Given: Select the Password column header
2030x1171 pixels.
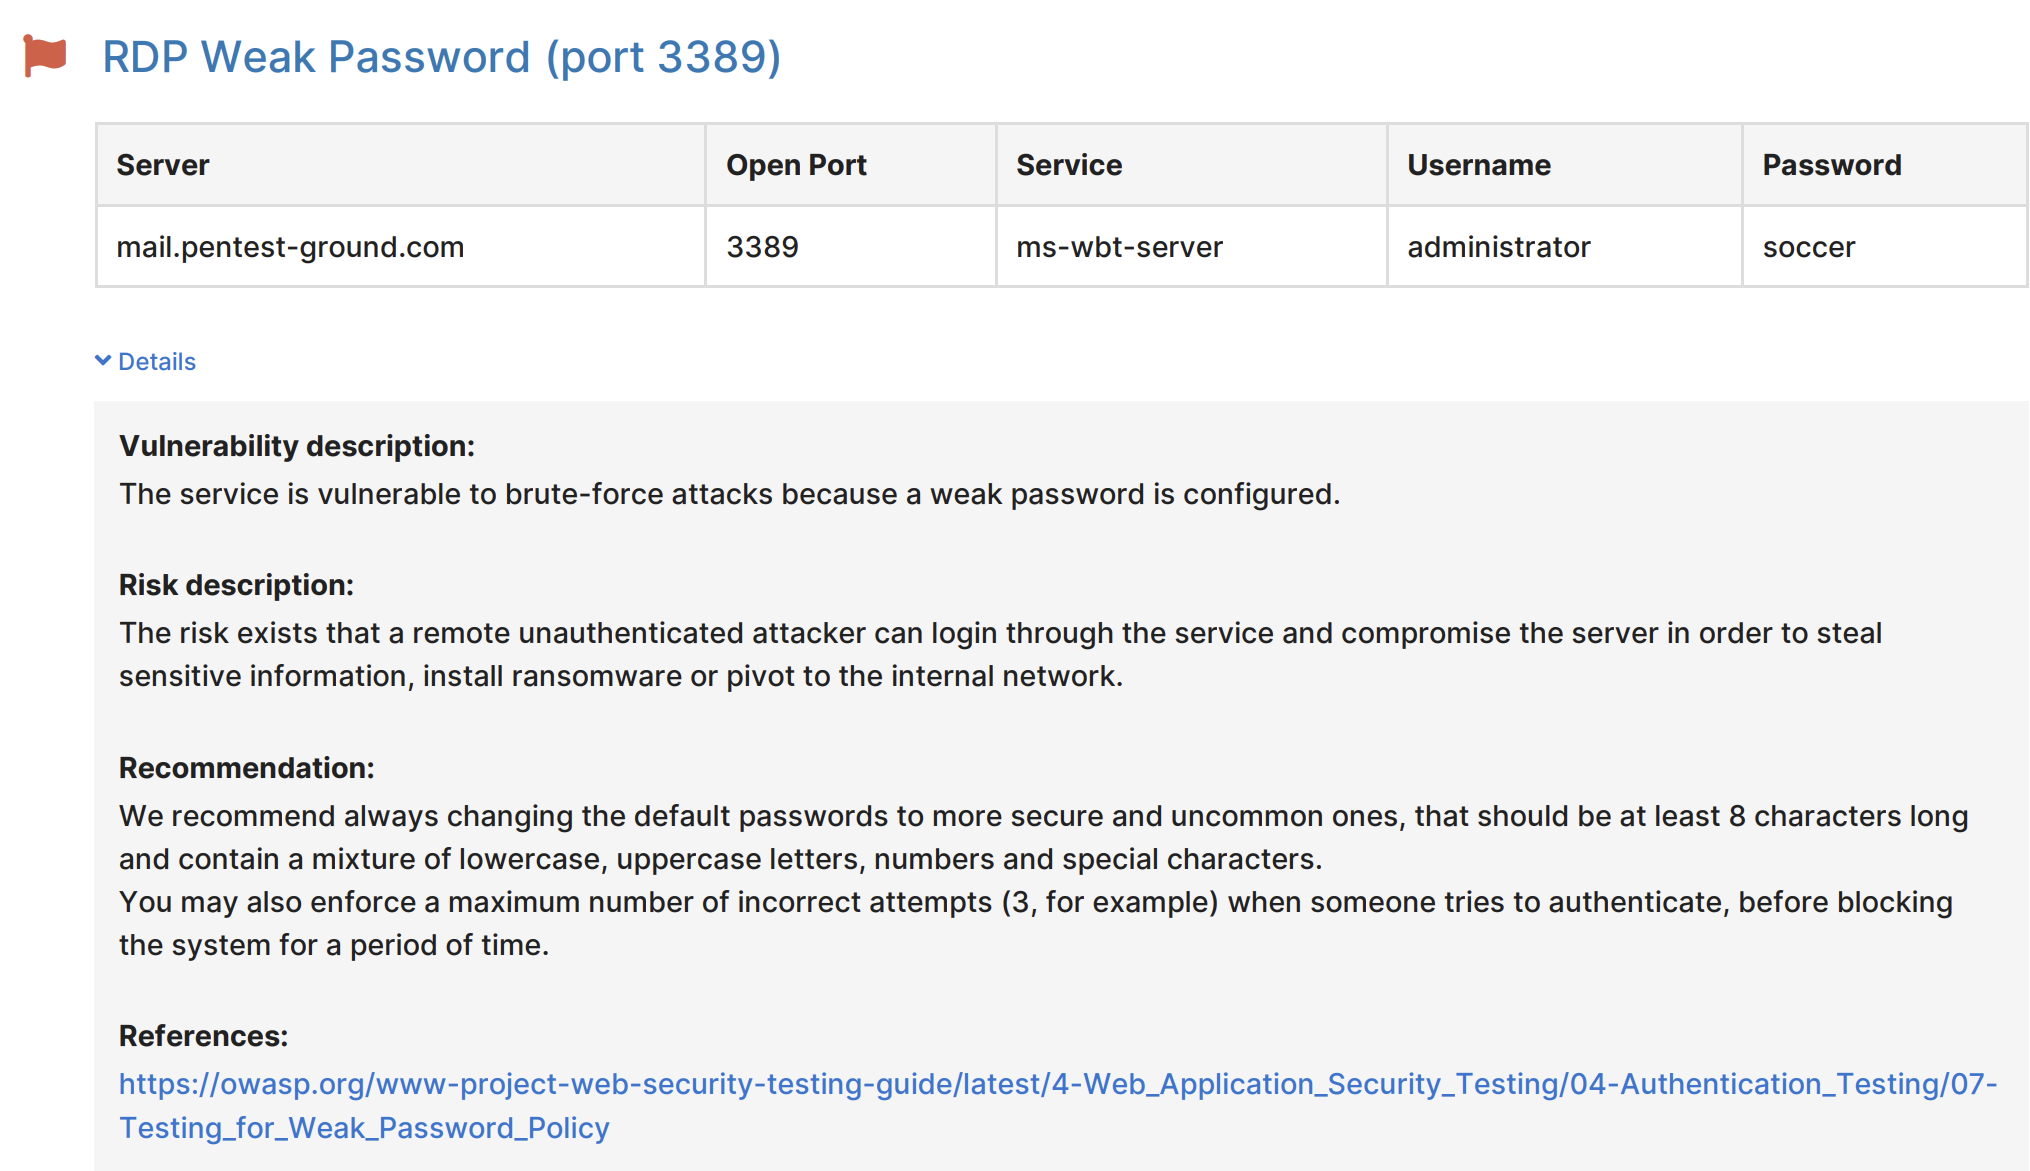Looking at the screenshot, I should (1831, 164).
